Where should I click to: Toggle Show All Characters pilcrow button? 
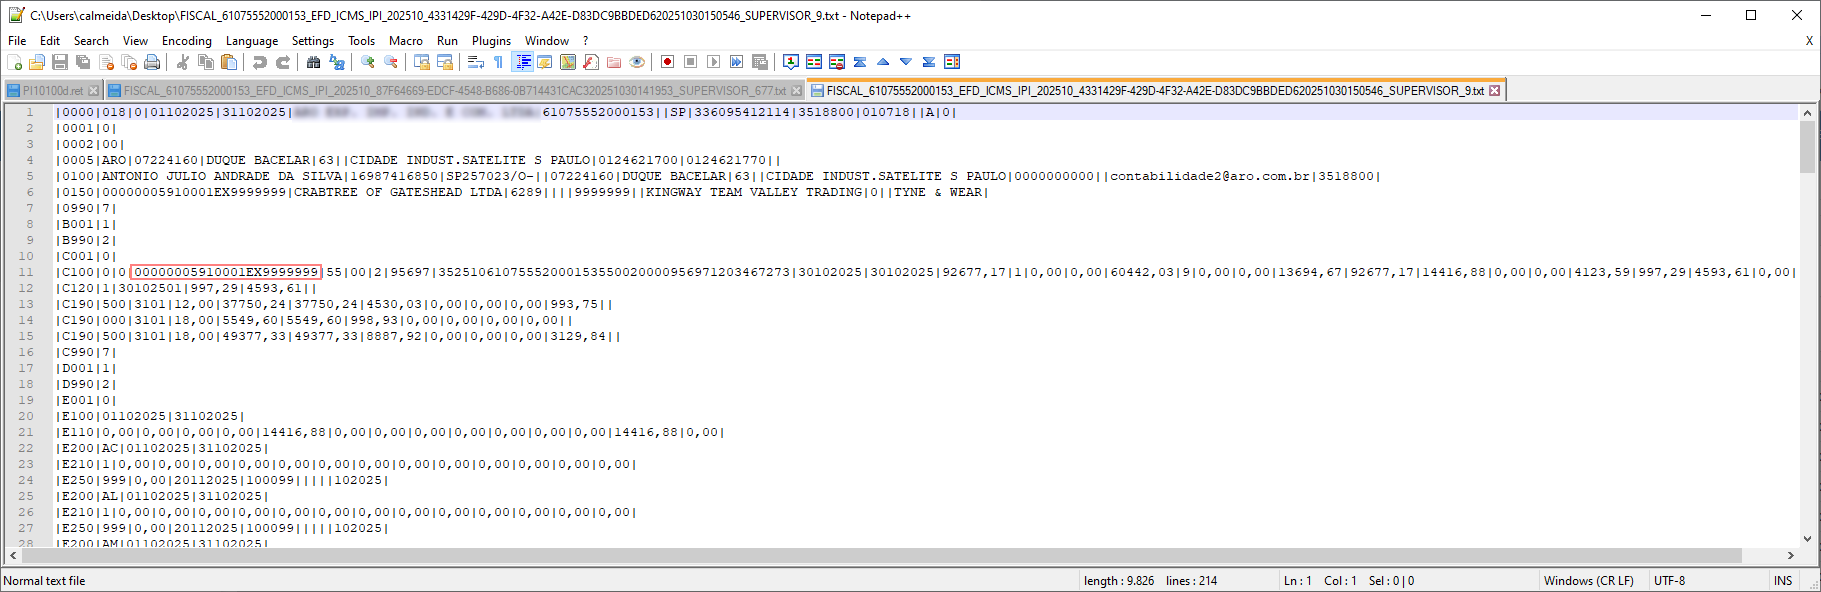498,62
